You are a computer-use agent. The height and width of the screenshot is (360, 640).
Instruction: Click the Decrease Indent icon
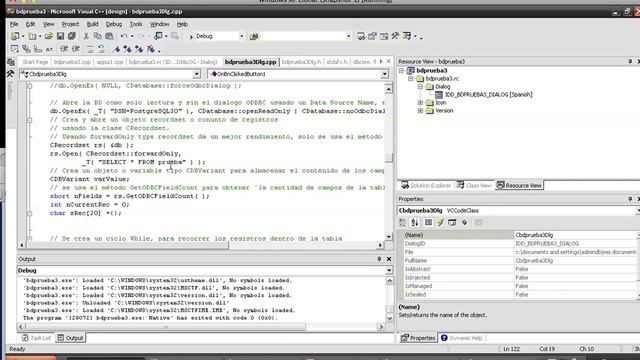64,49
